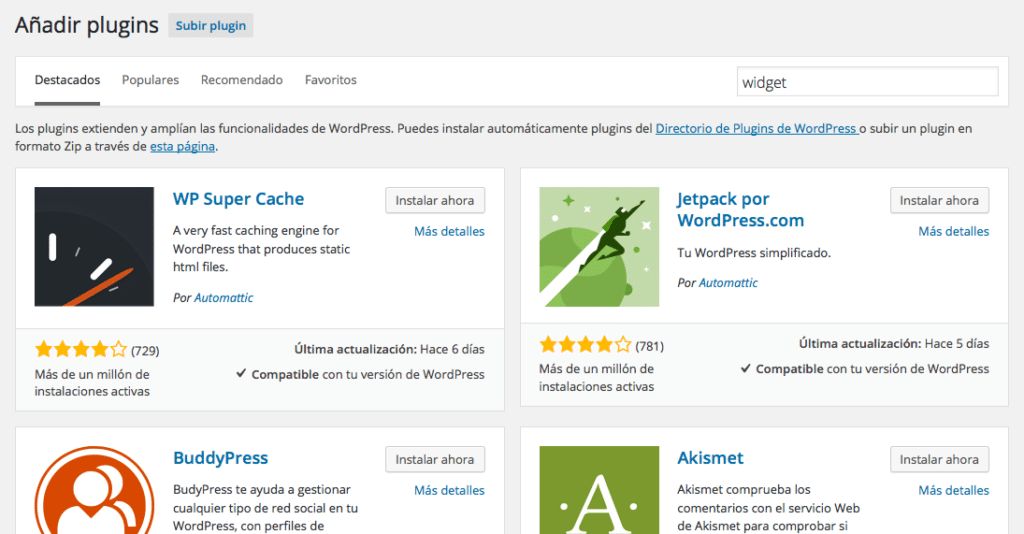The width and height of the screenshot is (1024, 534).
Task: Install Akismet now
Action: coord(939,460)
